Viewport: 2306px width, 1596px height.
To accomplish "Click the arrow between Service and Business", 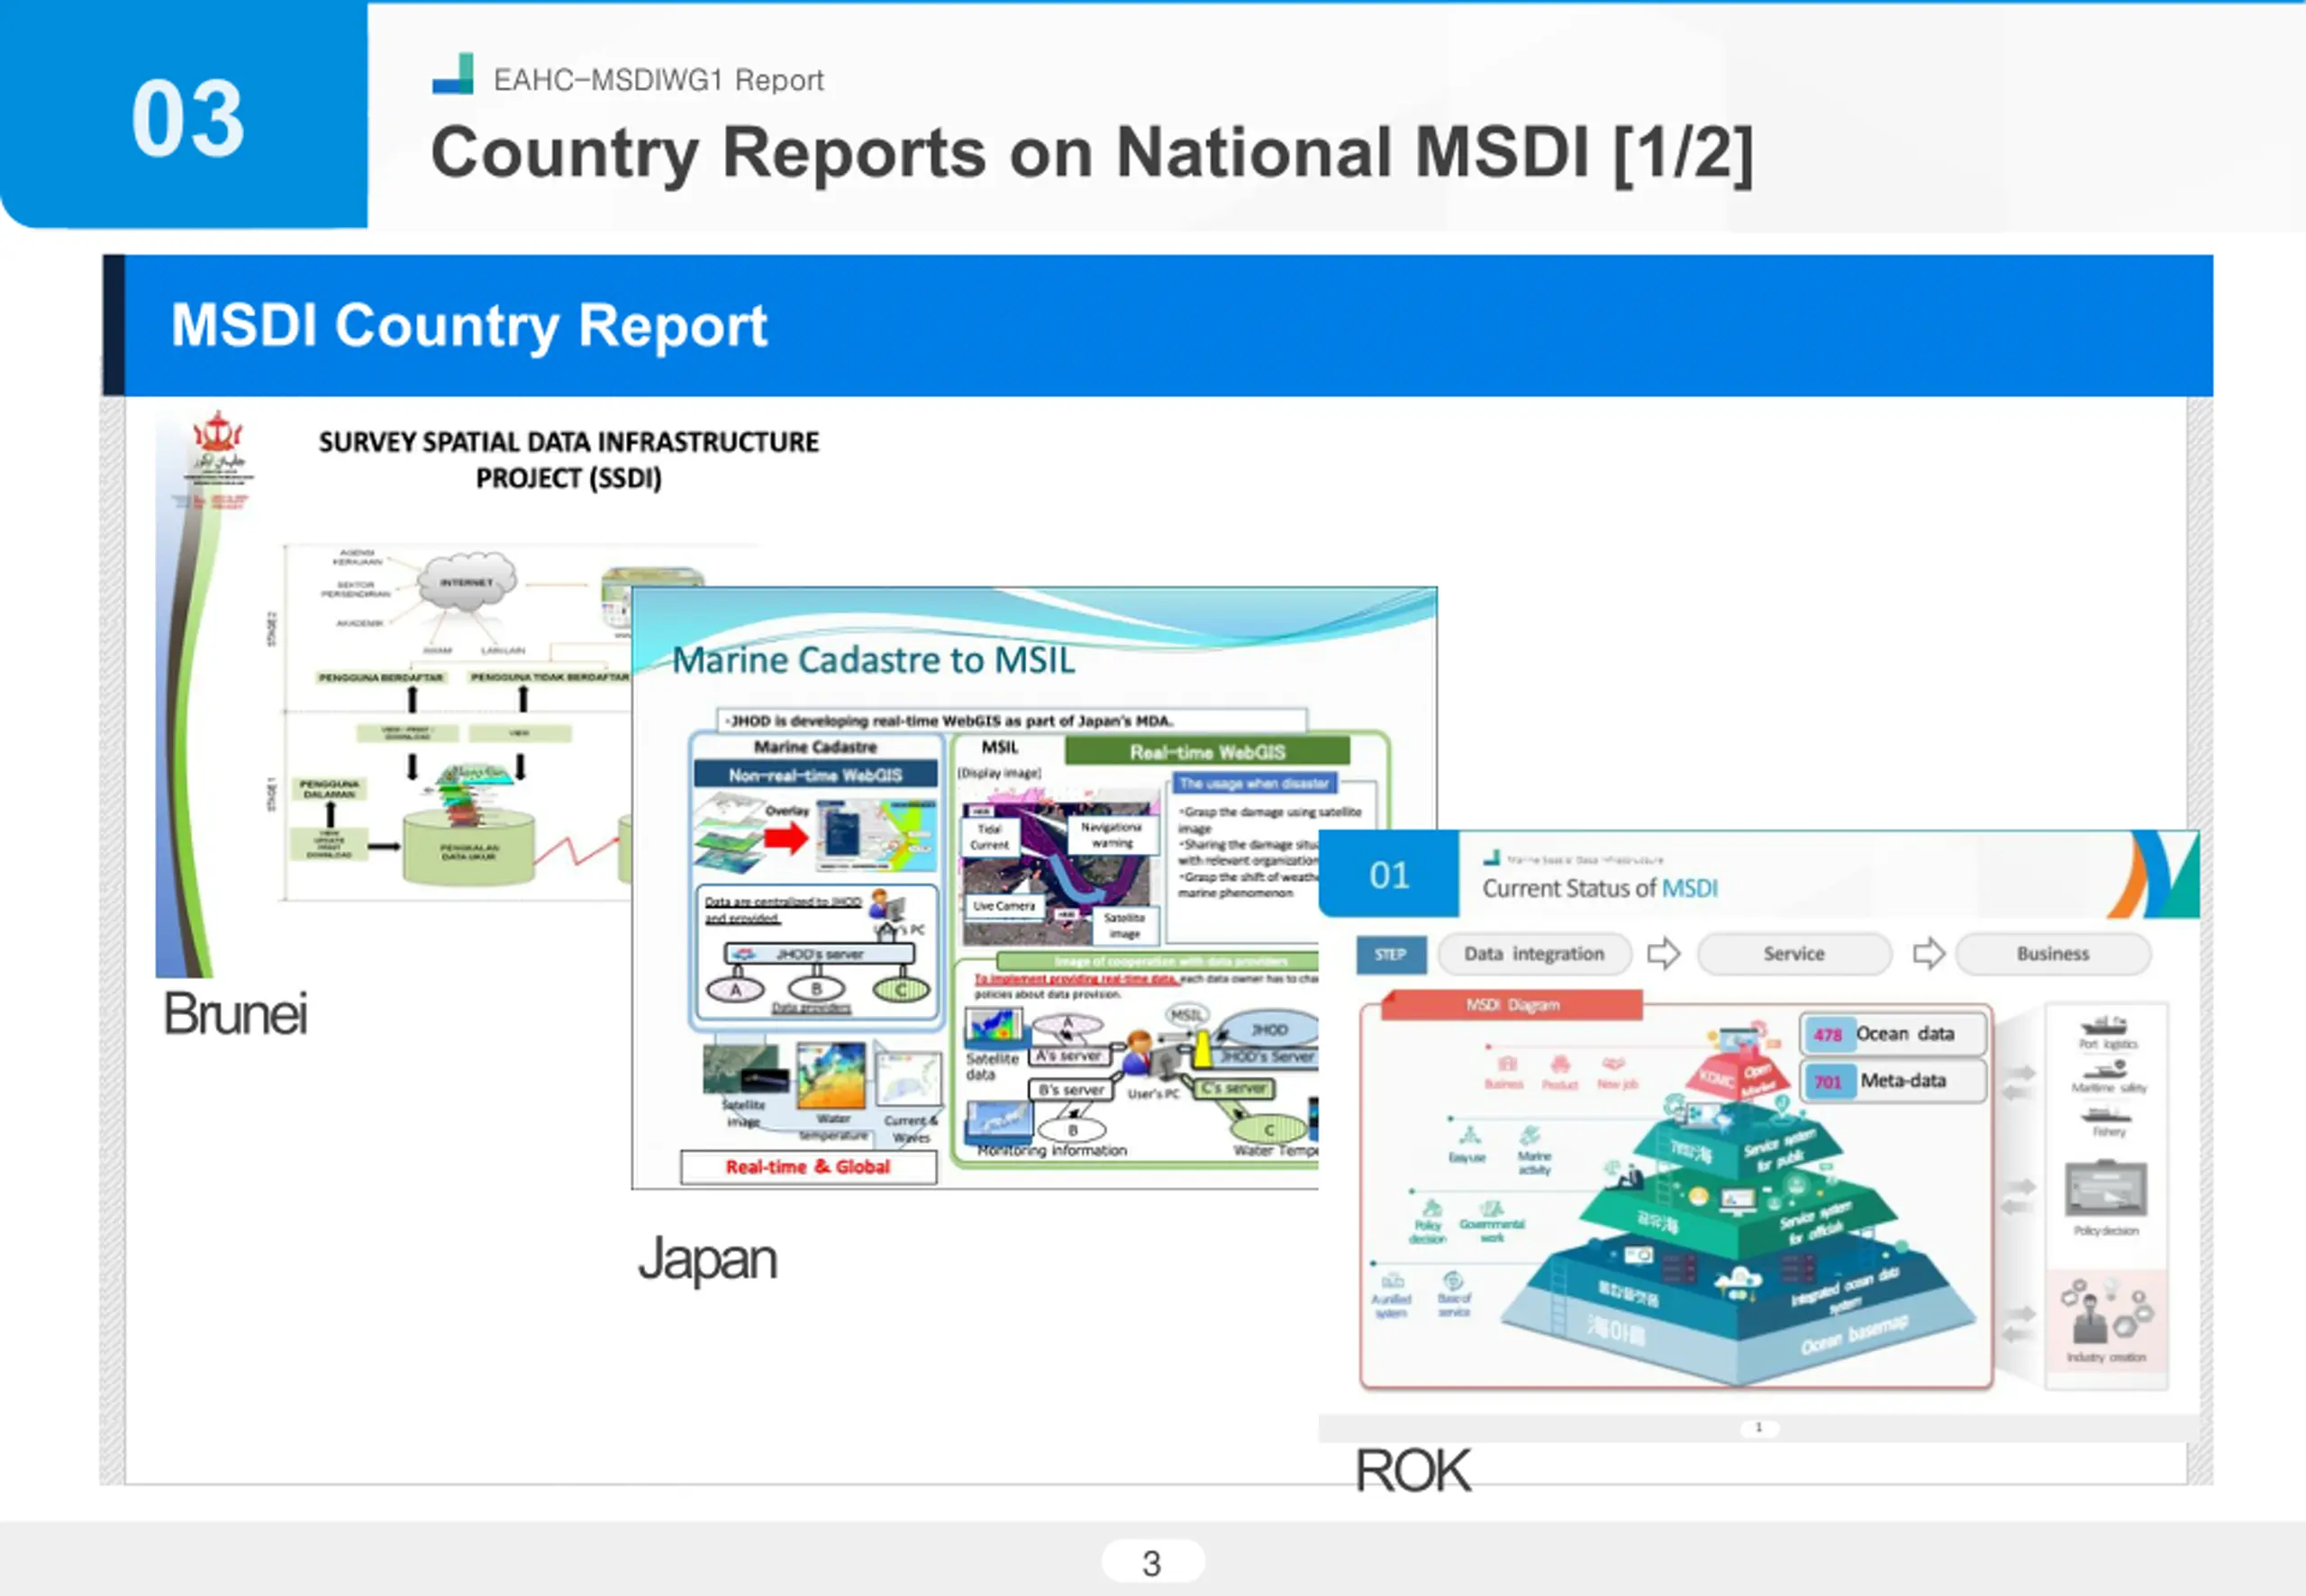I will (x=1929, y=953).
